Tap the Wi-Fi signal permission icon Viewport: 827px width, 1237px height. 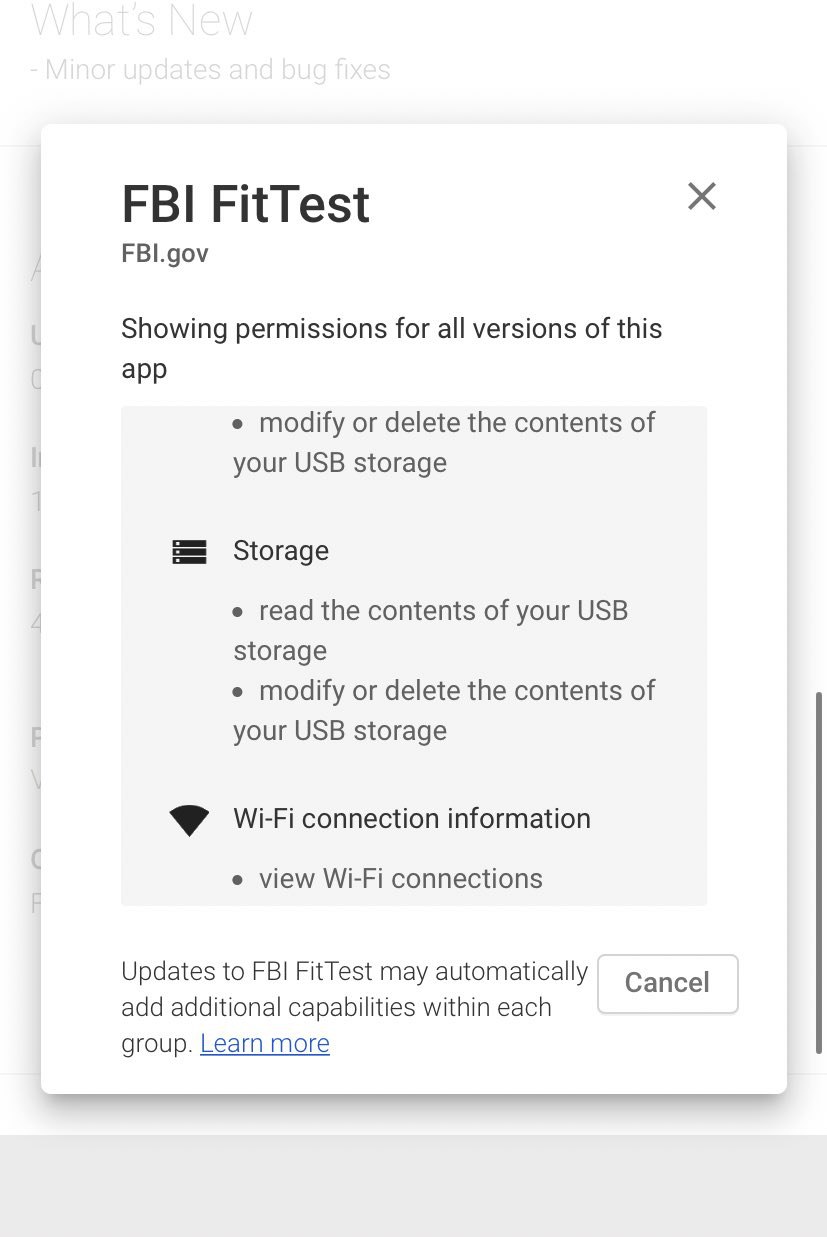[x=189, y=820]
